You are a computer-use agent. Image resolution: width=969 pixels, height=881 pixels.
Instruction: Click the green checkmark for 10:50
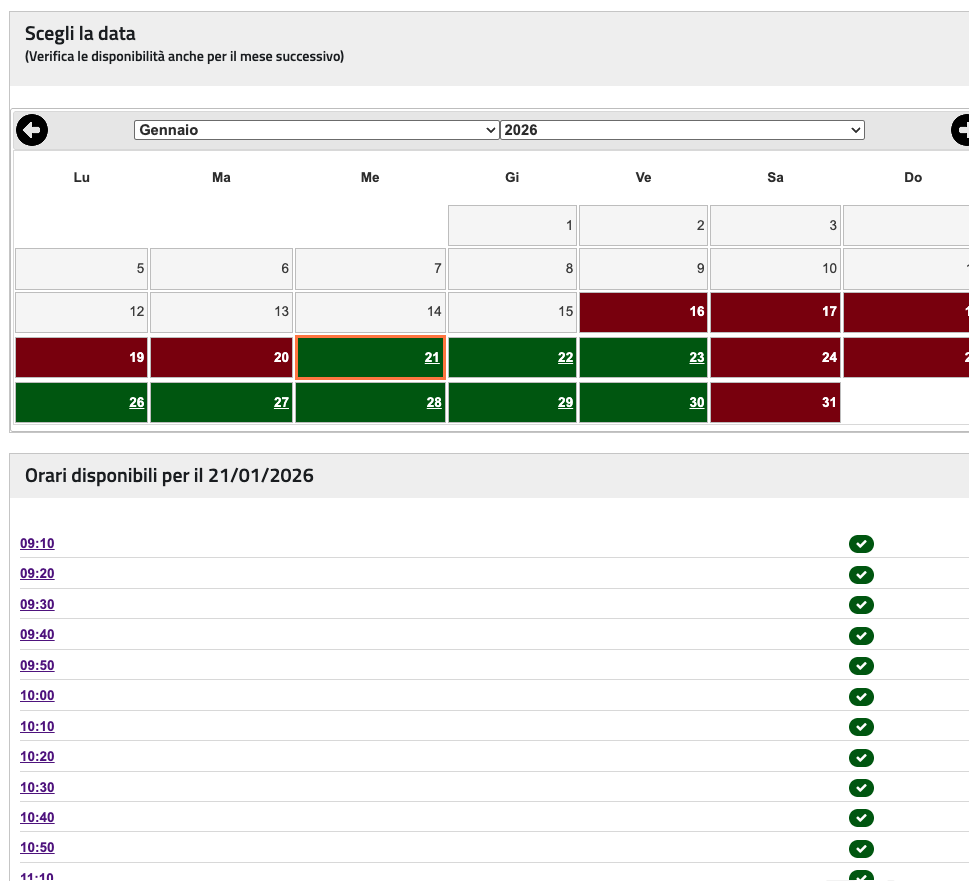click(x=861, y=849)
